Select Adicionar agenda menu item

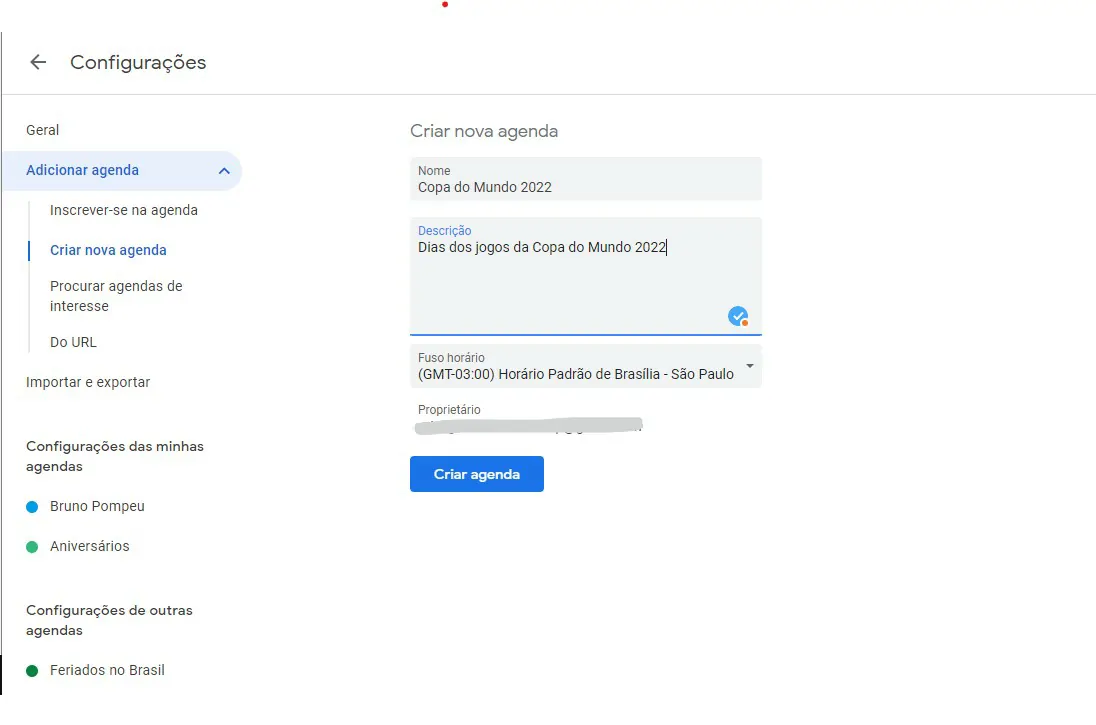(x=122, y=171)
